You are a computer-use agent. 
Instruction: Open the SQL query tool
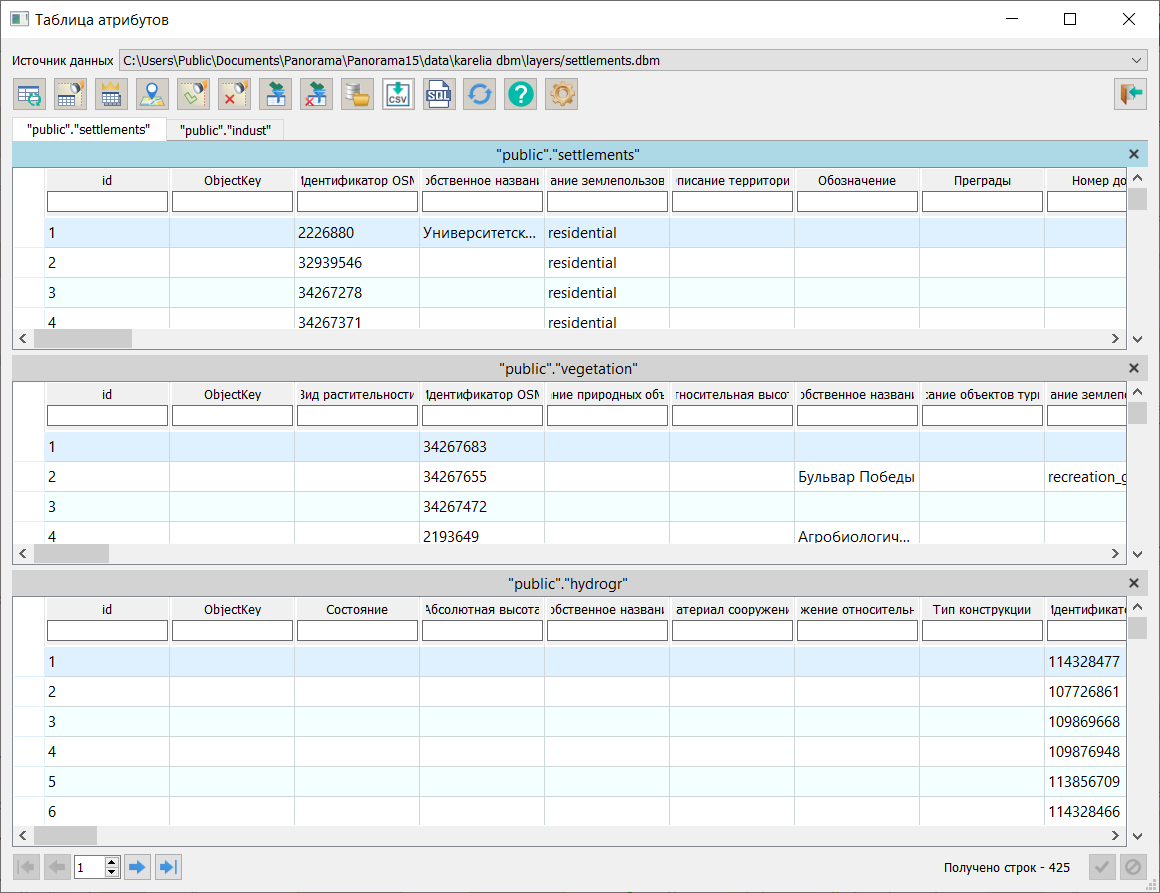(439, 95)
